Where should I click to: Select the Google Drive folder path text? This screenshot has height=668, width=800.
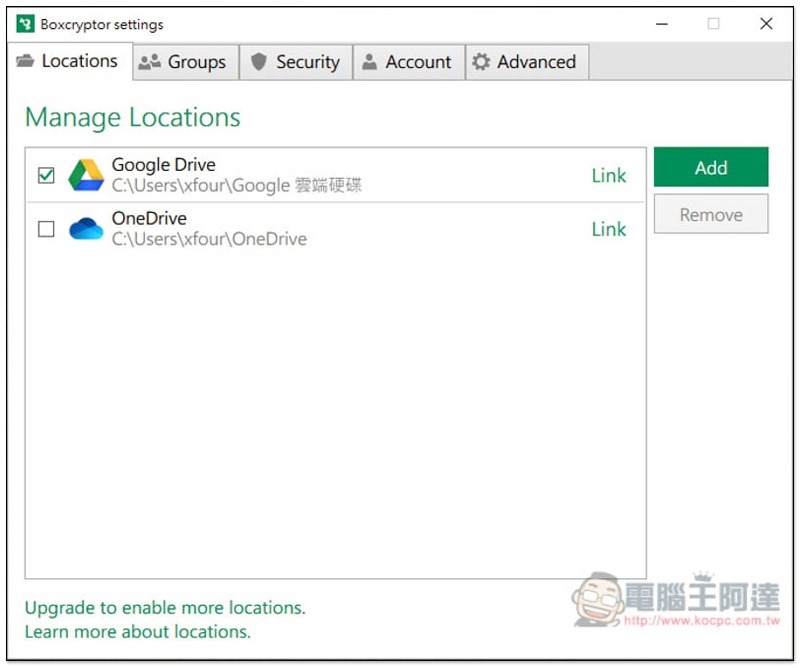[x=236, y=185]
